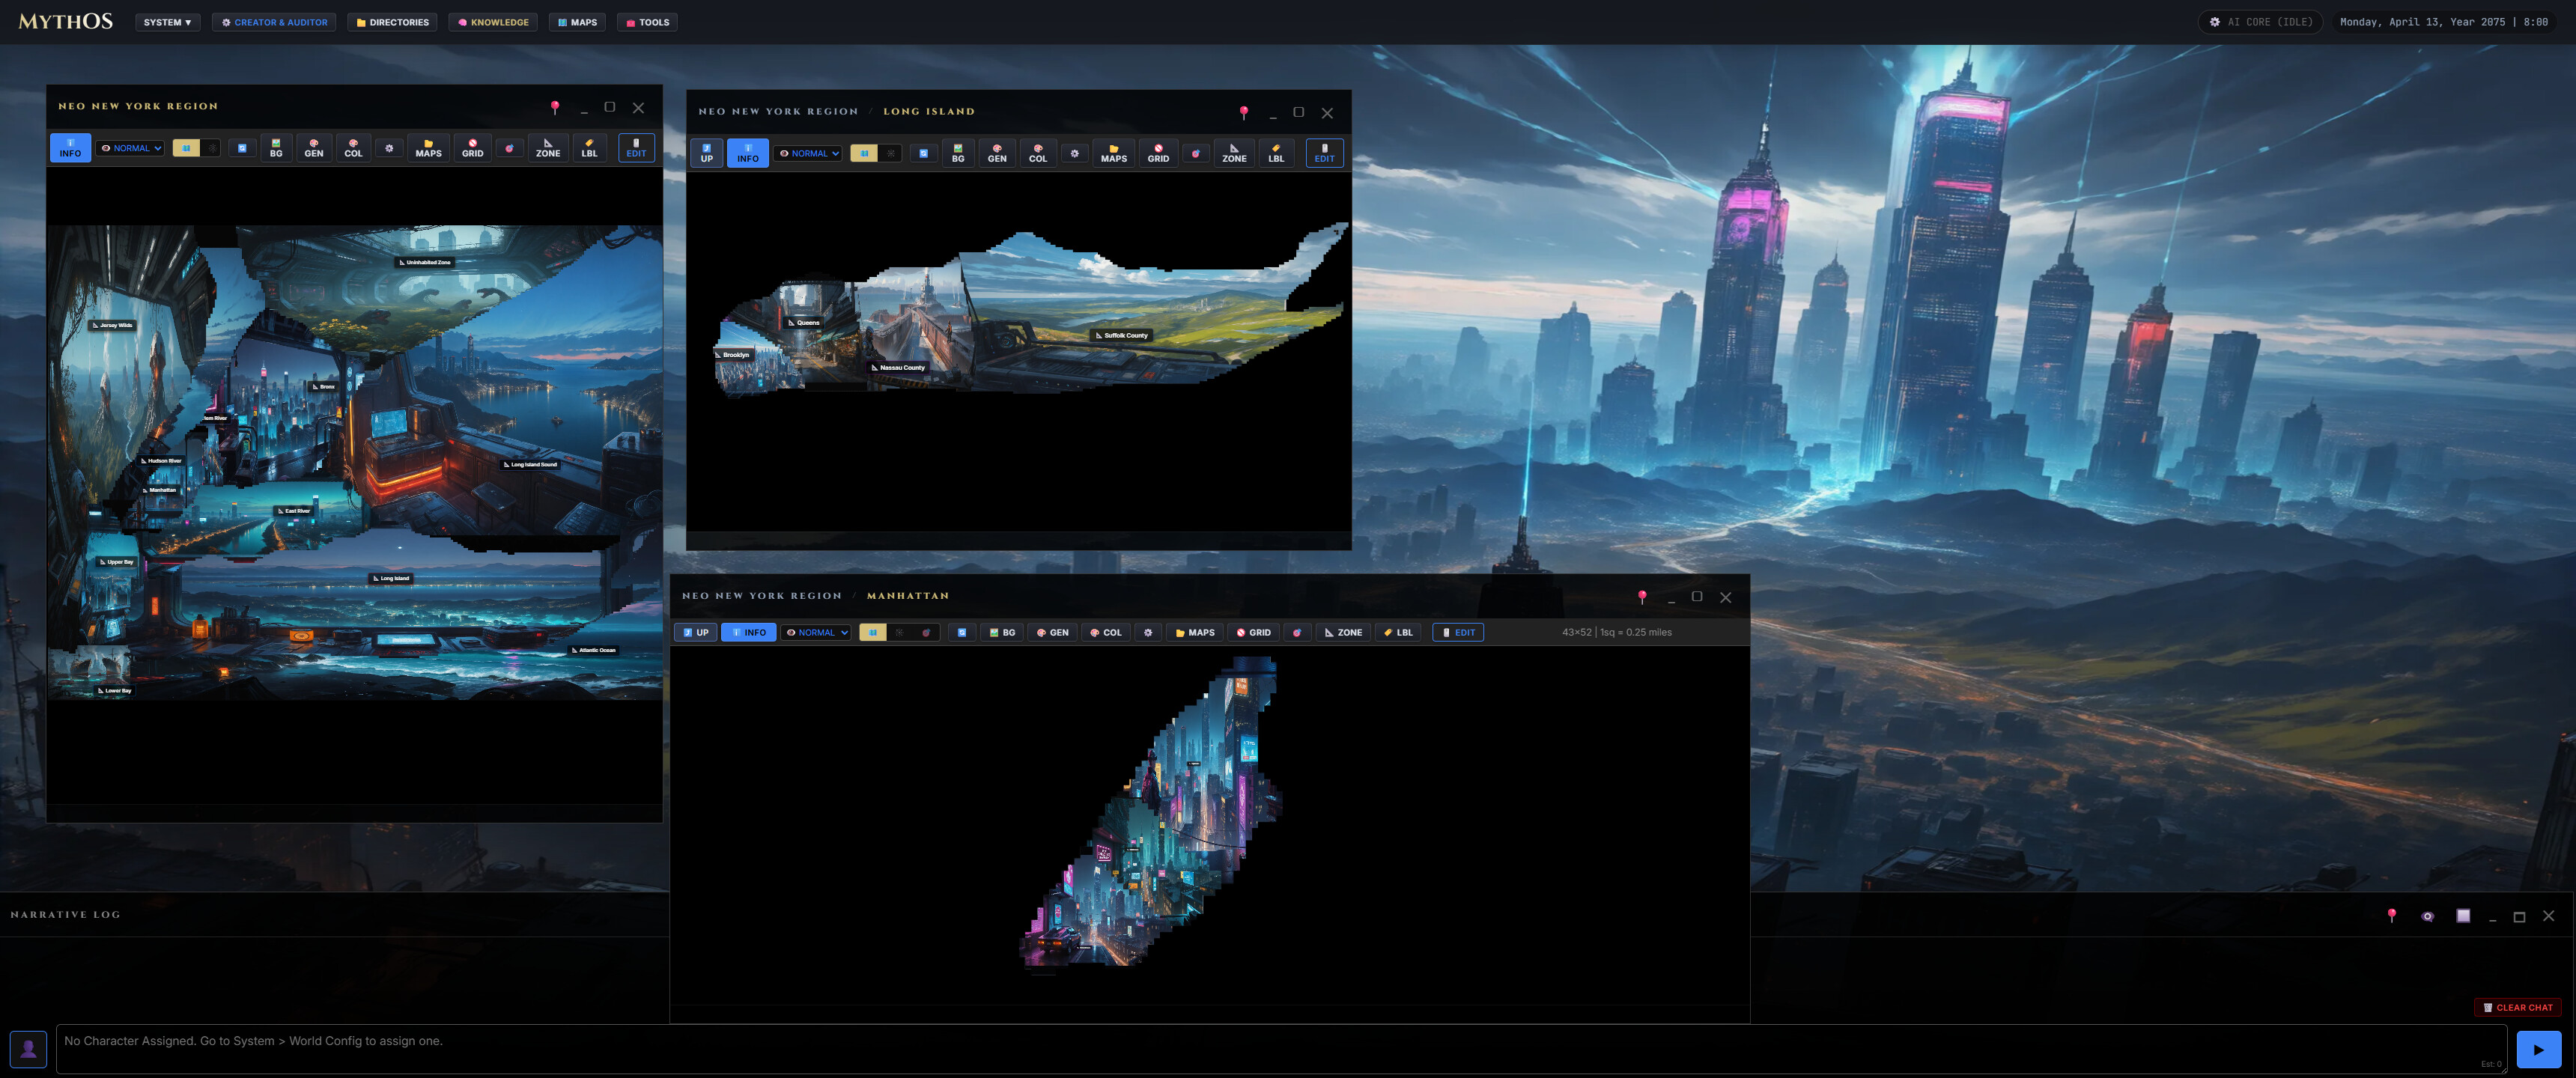This screenshot has width=2576, height=1078.
Task: Open NORMAL dropdown in Manhattan window
Action: tap(816, 632)
